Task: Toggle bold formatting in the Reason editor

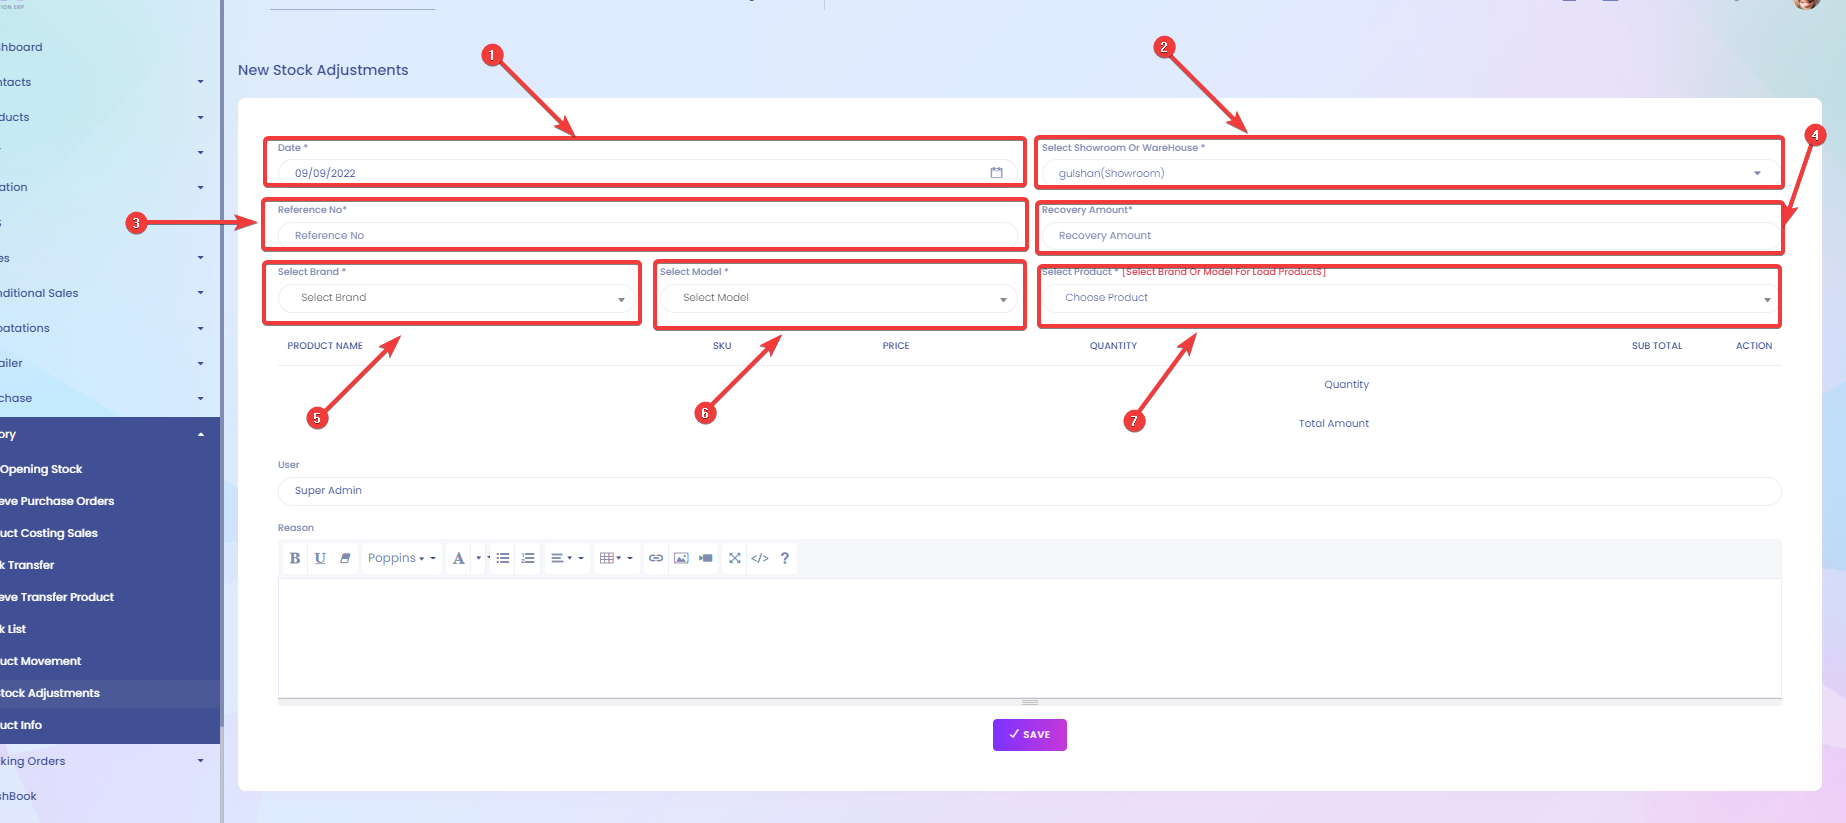Action: tap(295, 558)
